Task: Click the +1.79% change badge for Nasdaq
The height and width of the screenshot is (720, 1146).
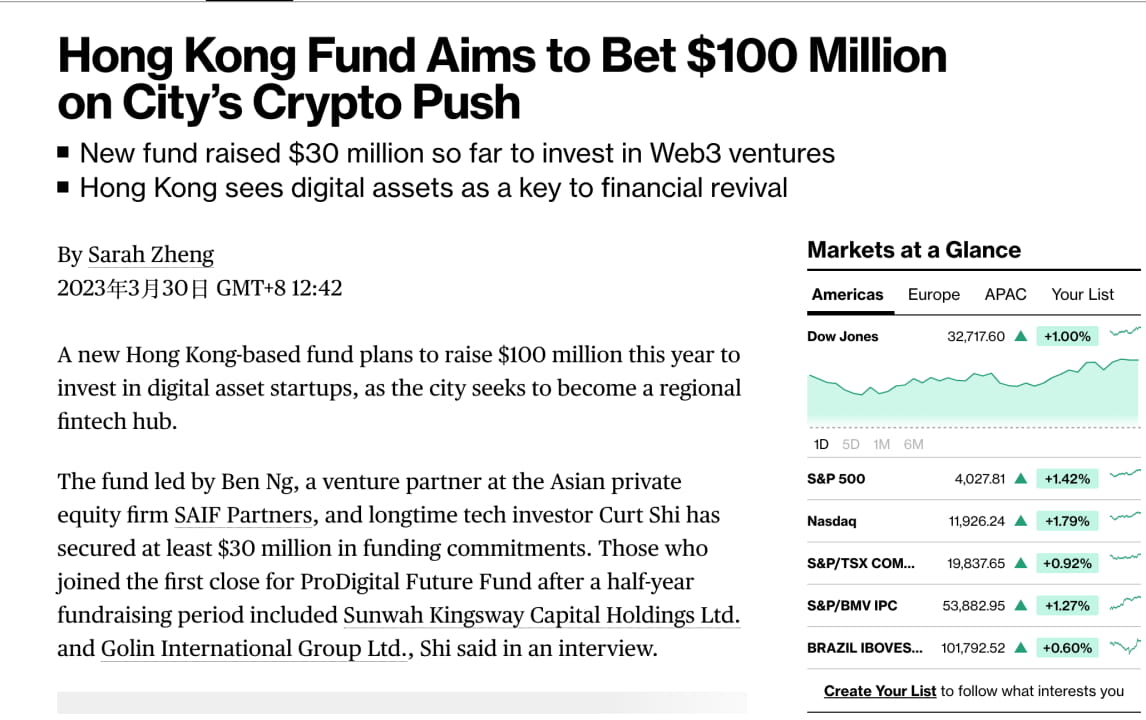Action: click(x=1067, y=520)
